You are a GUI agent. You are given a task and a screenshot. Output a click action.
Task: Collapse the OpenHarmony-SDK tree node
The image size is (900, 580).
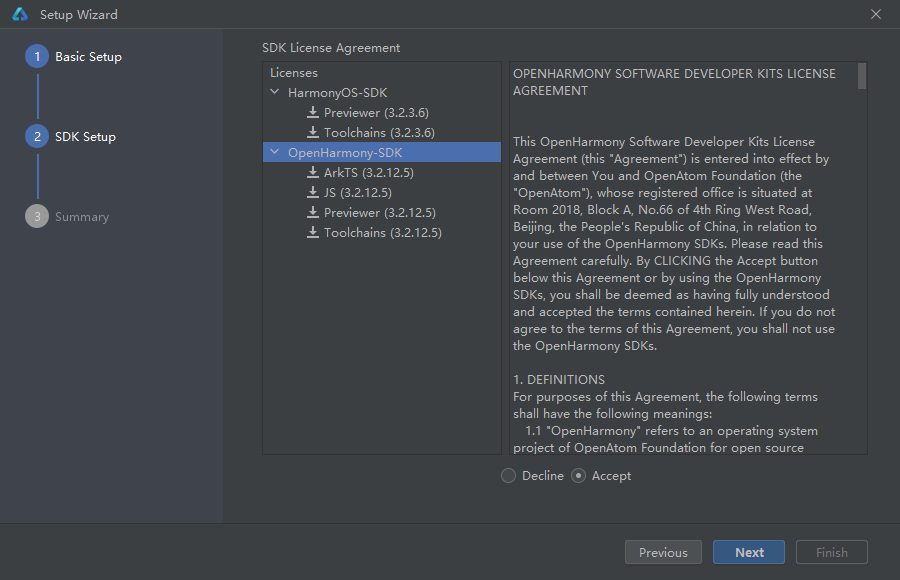pos(275,152)
